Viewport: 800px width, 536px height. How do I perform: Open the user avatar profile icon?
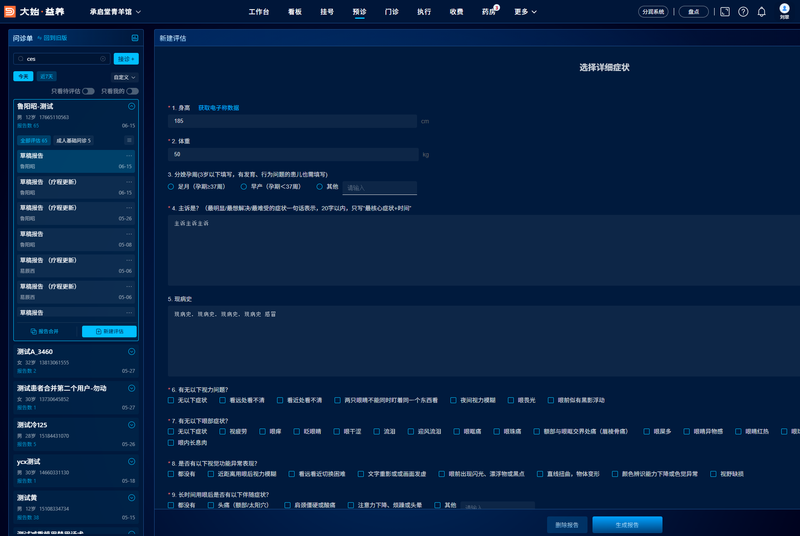(784, 9)
